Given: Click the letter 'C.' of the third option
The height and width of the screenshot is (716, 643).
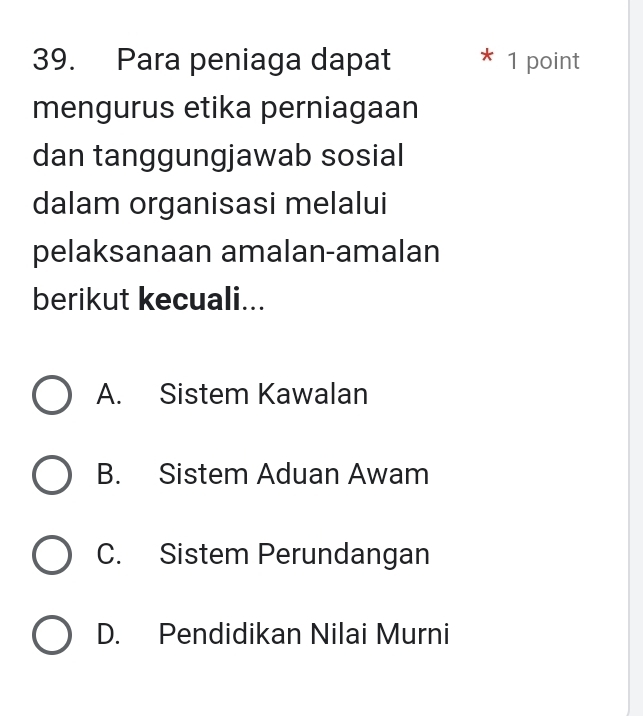Looking at the screenshot, I should pos(110,555).
